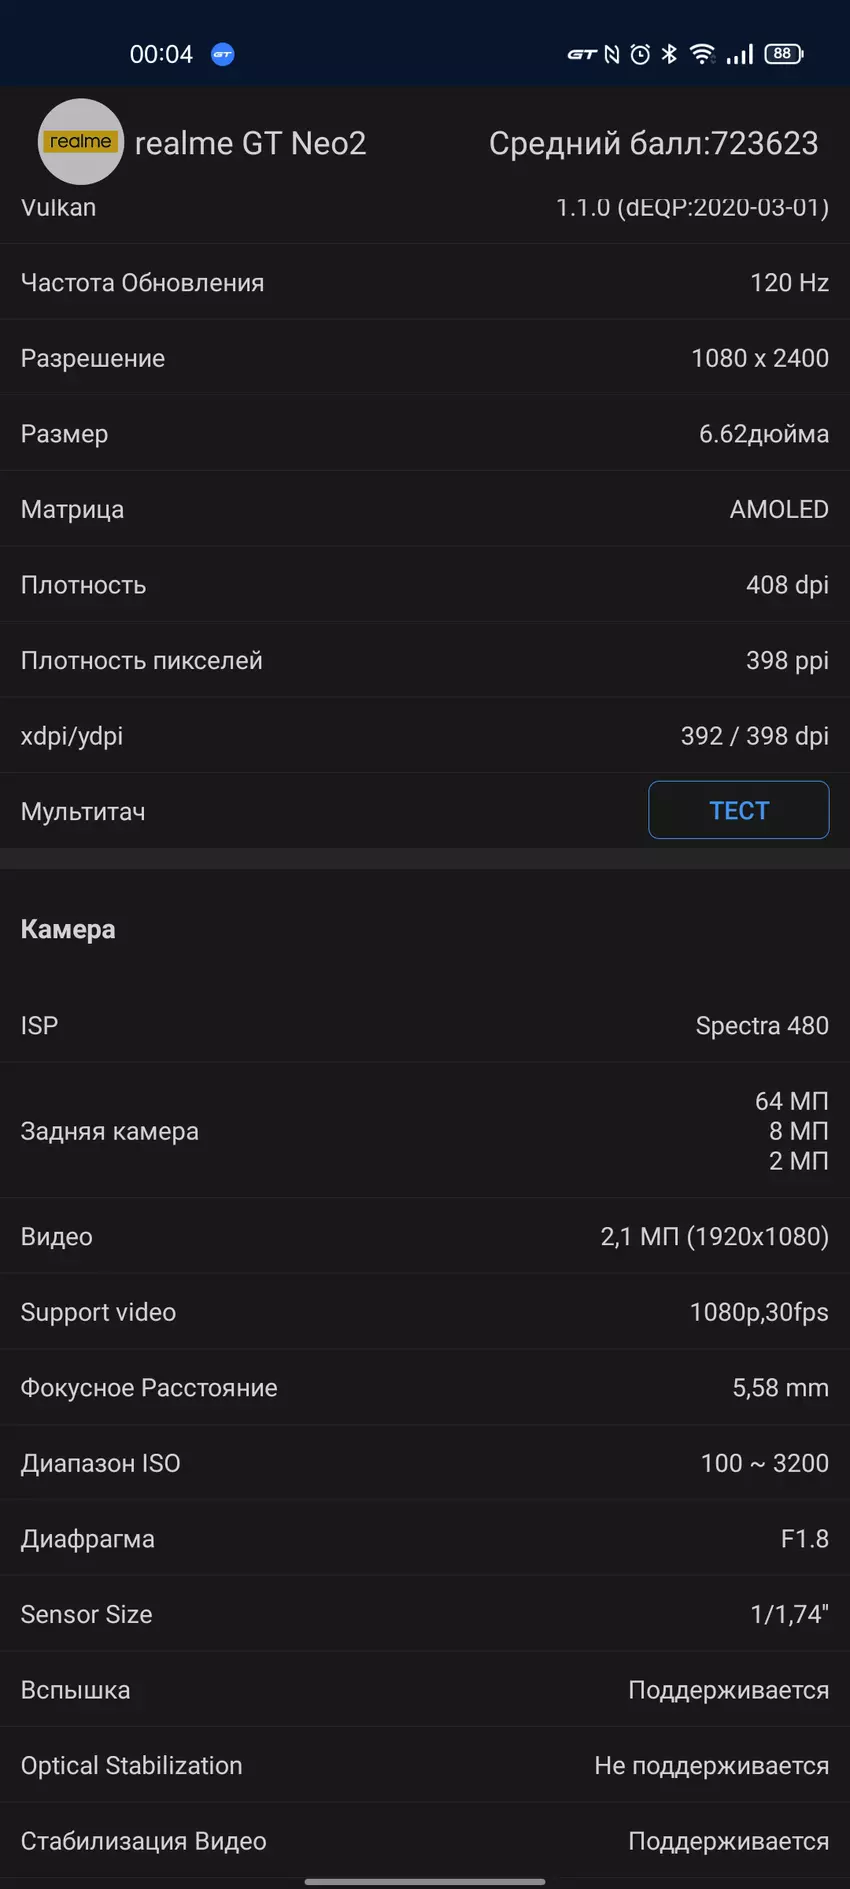Tap the cellular signal bars icon
The height and width of the screenshot is (1889, 850).
(x=740, y=55)
